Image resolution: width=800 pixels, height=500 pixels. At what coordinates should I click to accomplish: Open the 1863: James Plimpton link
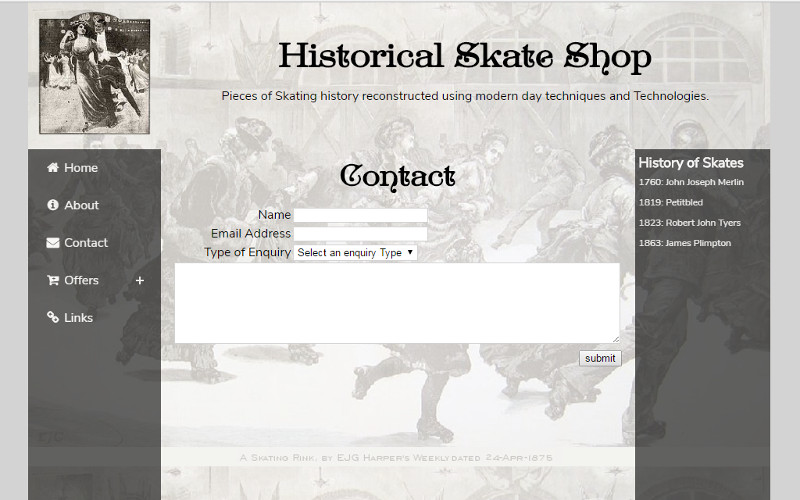coord(685,243)
